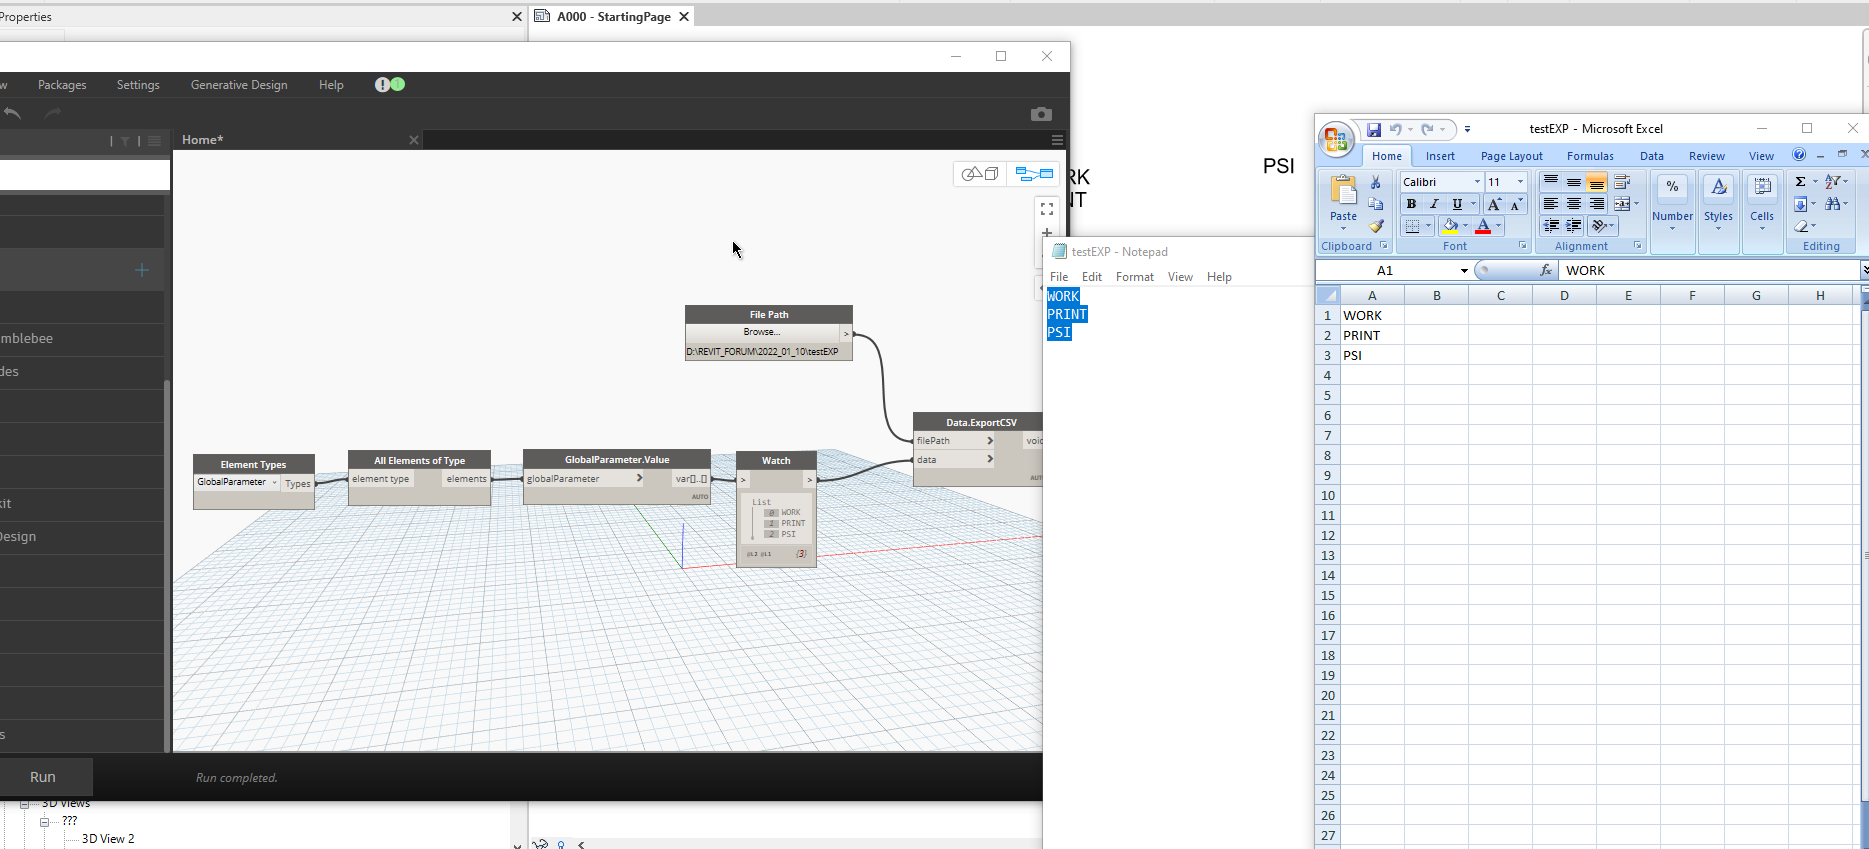Expand the Excel Name Box dropdown
The height and width of the screenshot is (849, 1869).
(x=1464, y=271)
